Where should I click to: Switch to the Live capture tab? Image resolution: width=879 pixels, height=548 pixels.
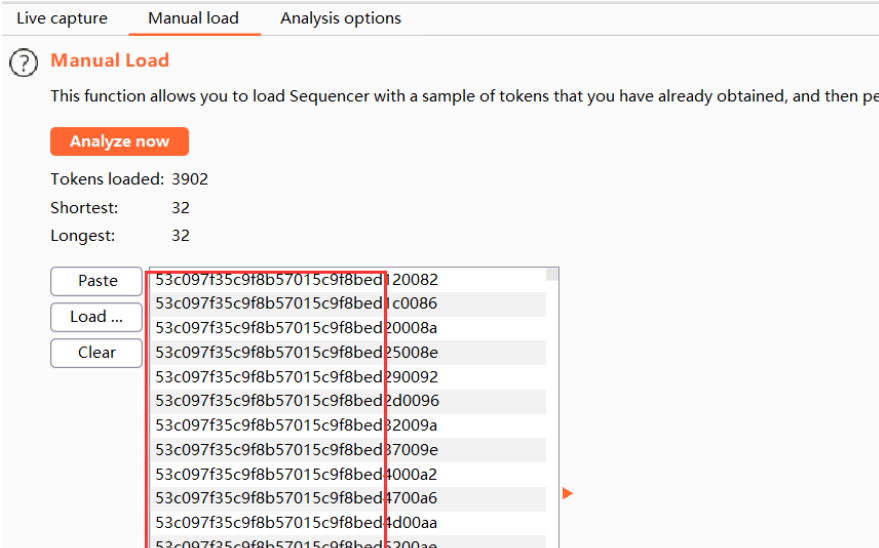tap(62, 18)
